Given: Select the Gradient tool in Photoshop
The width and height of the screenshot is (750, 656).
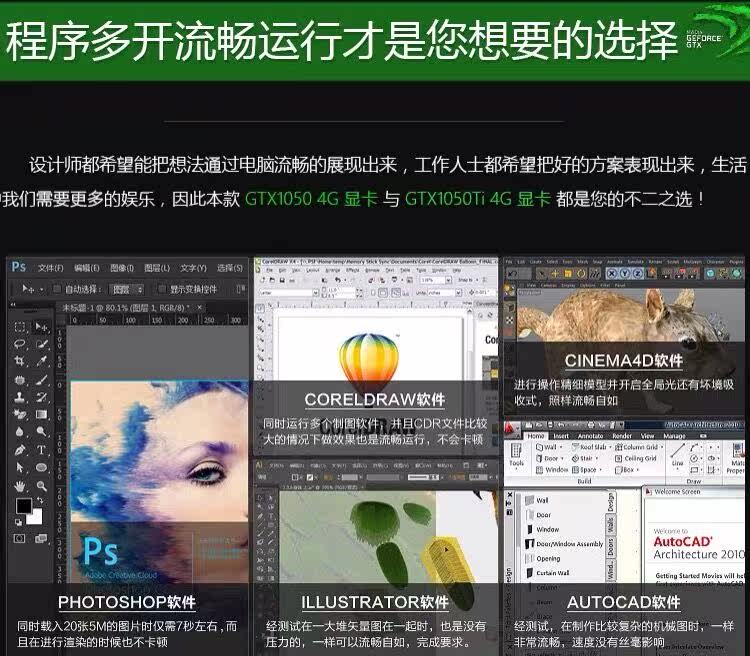Looking at the screenshot, I should coord(42,414).
